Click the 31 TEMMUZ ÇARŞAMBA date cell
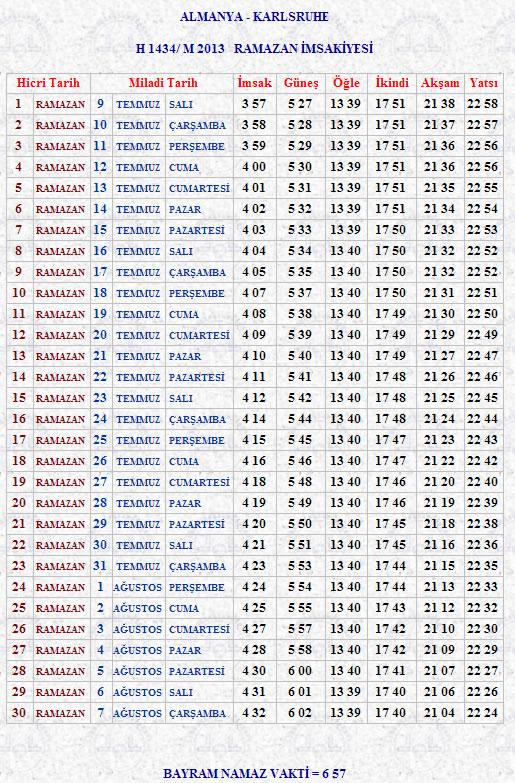This screenshot has height=783, width=515. coord(161,566)
